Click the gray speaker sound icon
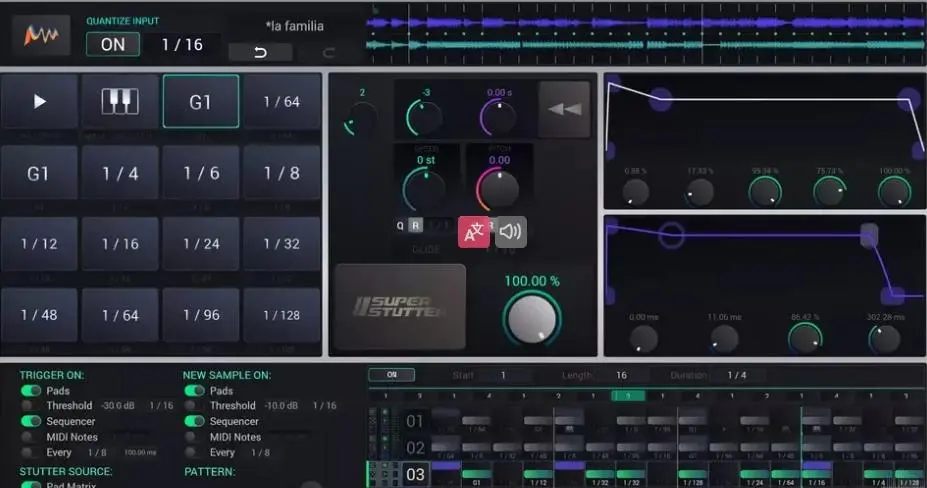Viewport: 927px width, 488px height. (510, 232)
